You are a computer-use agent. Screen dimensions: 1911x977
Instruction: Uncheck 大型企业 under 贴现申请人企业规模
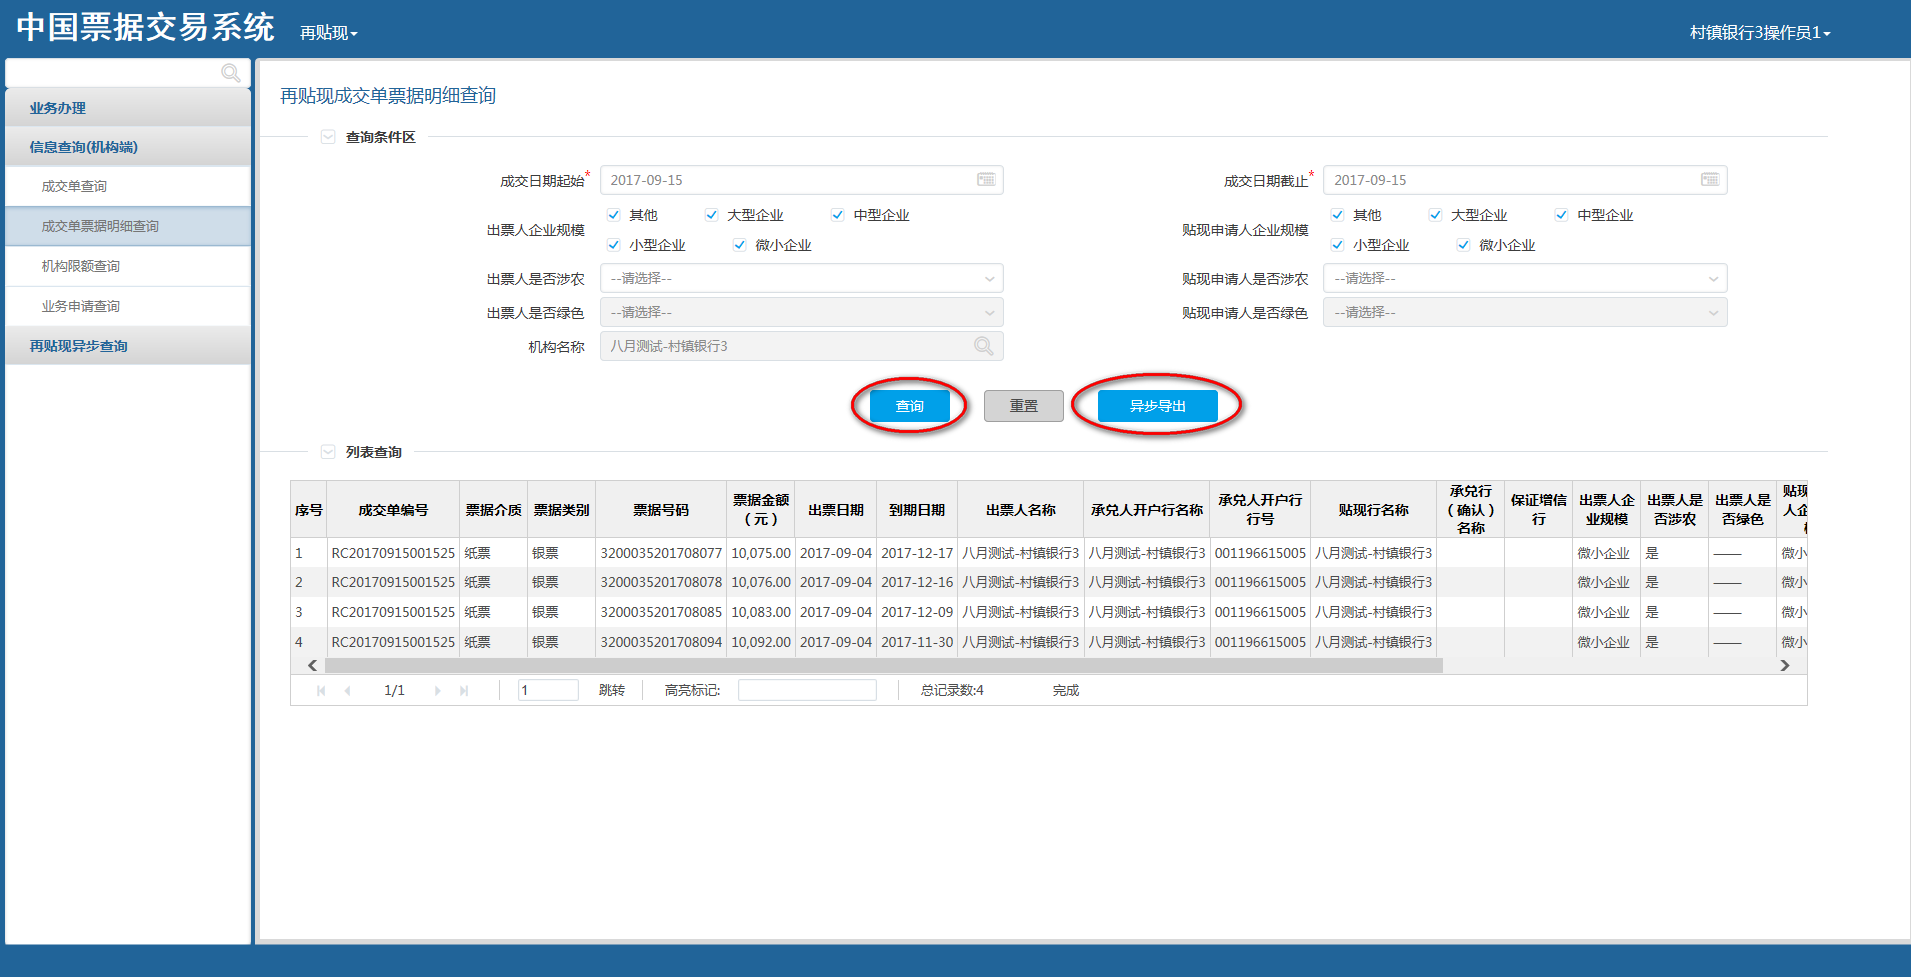(1436, 215)
